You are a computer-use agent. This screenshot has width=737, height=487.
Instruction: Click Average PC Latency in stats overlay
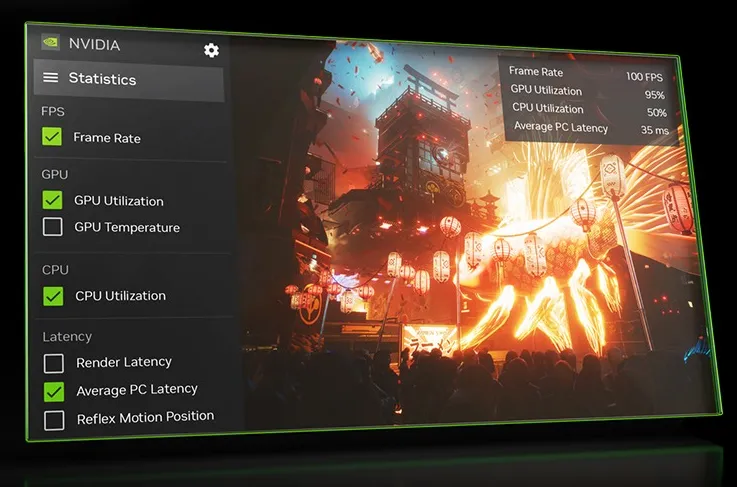click(561, 127)
